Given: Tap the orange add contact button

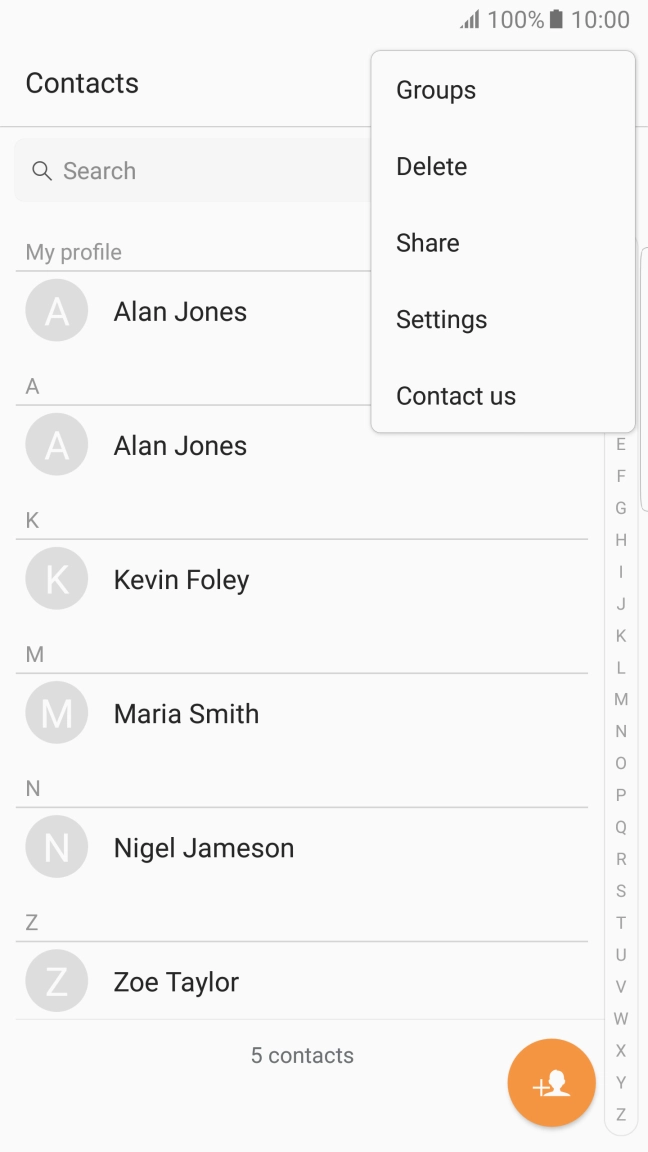Looking at the screenshot, I should pyautogui.click(x=551, y=1083).
